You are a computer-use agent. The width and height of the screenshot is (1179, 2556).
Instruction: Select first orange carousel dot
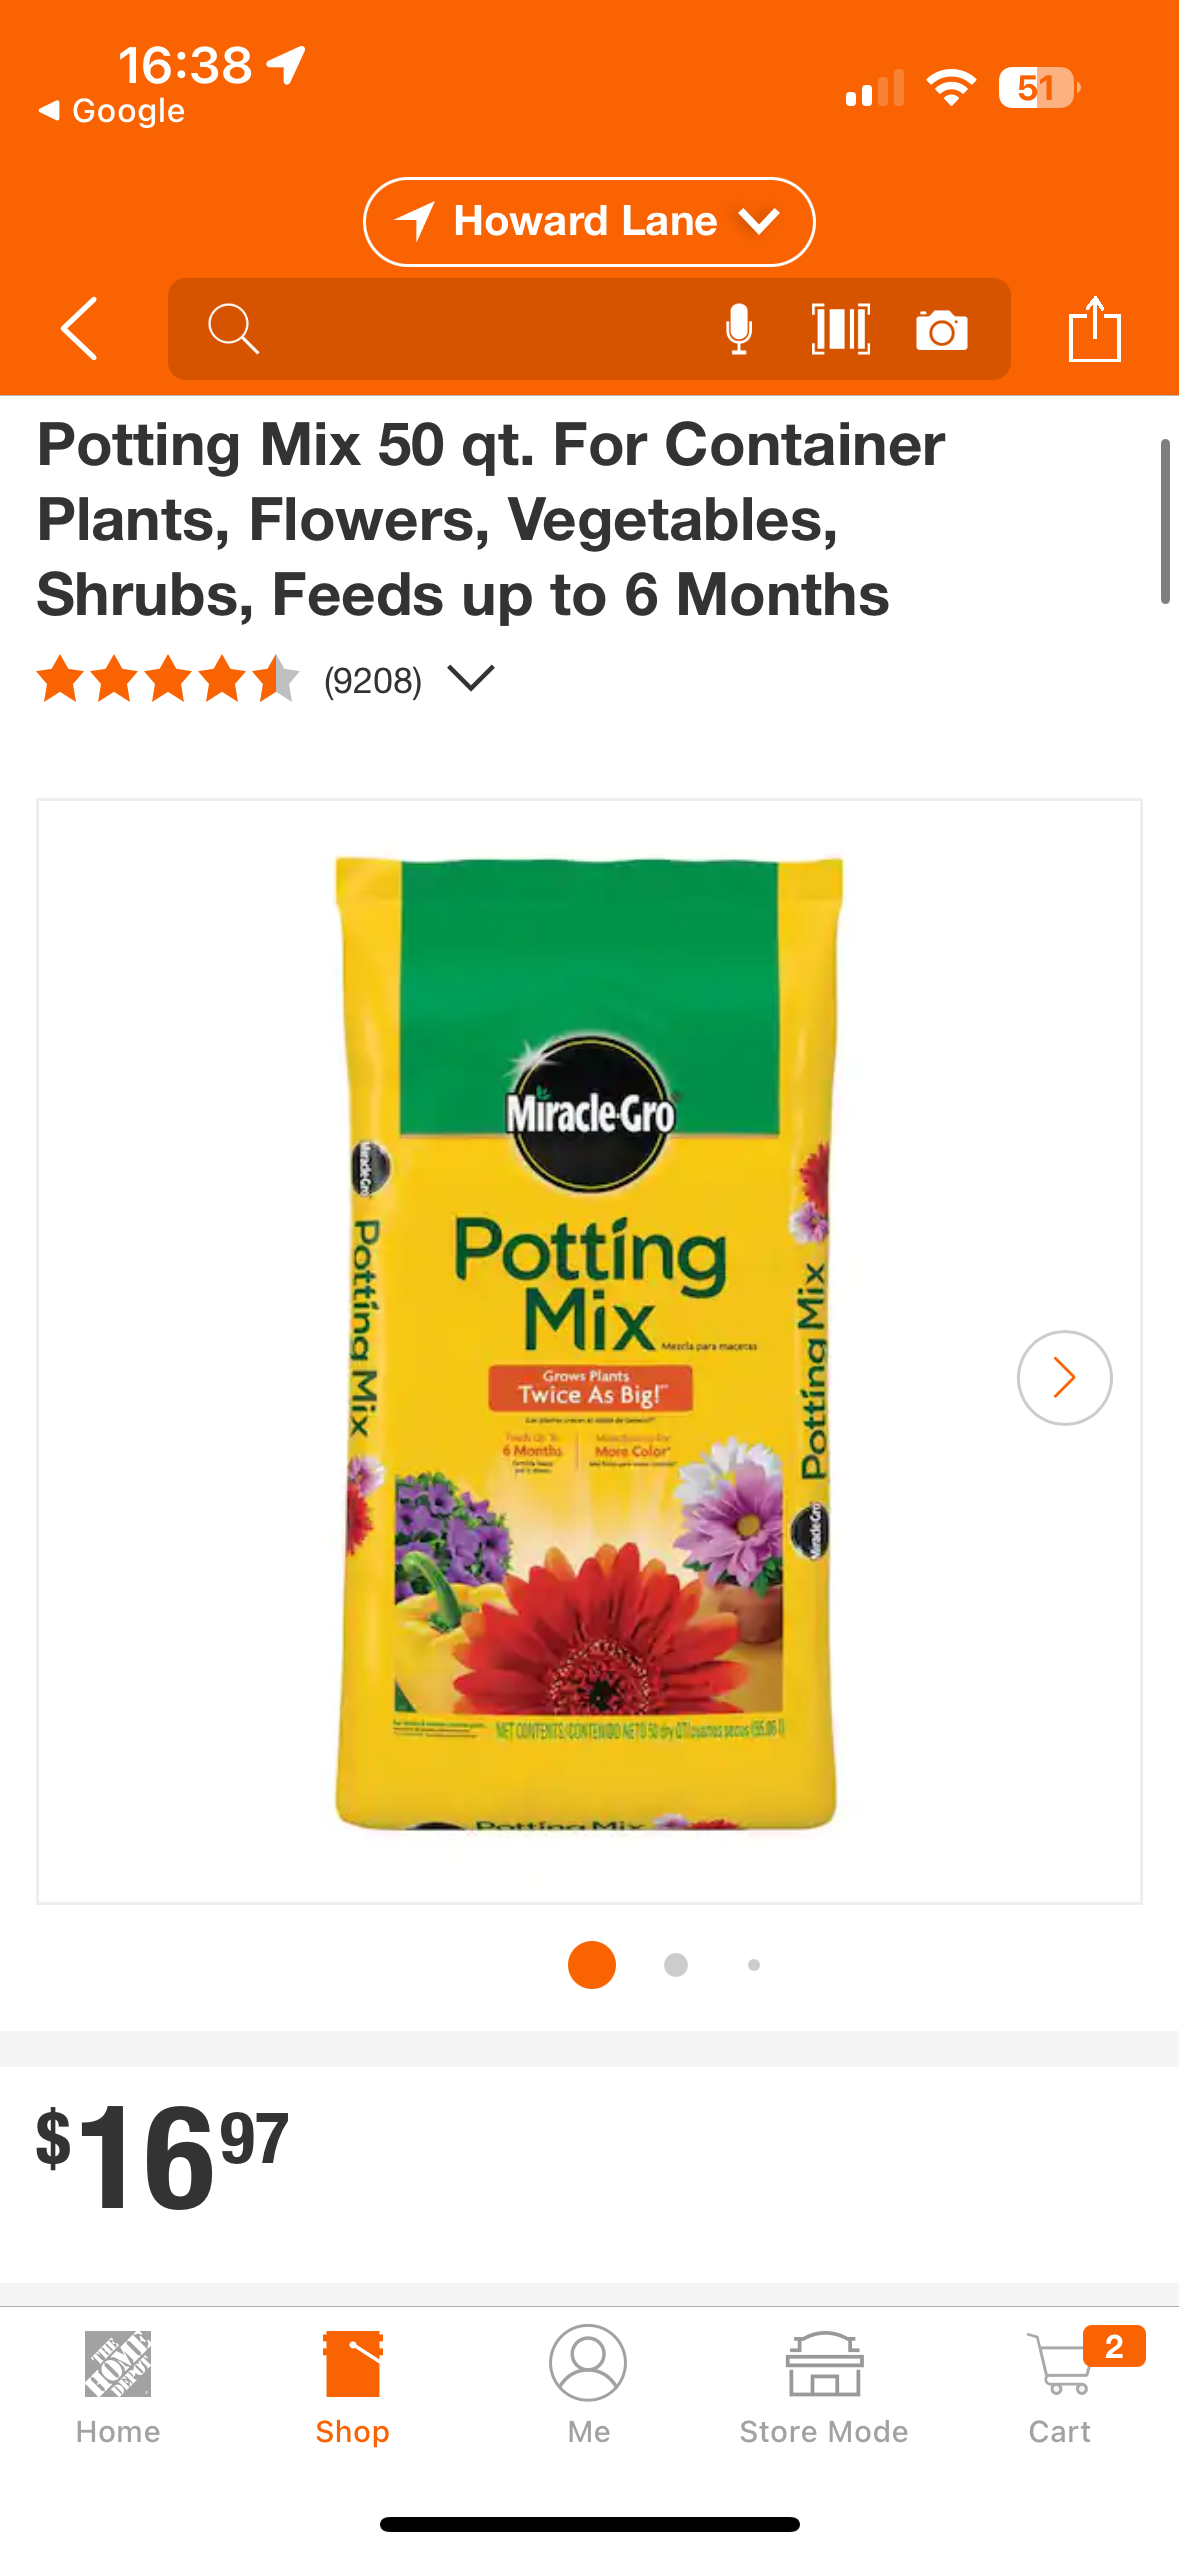click(x=591, y=1965)
